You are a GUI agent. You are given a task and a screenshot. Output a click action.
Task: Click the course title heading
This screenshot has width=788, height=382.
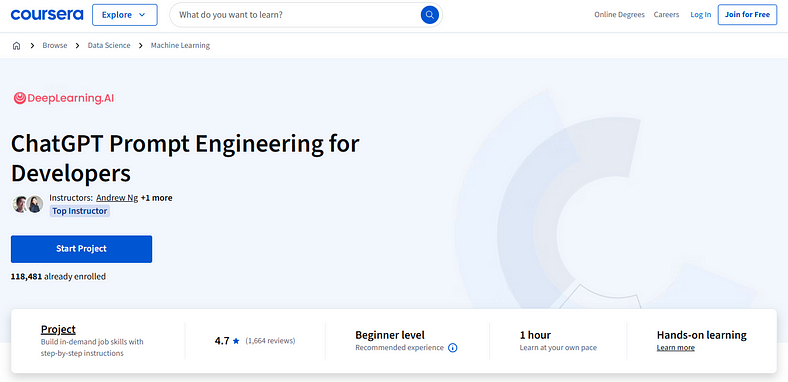click(x=185, y=159)
